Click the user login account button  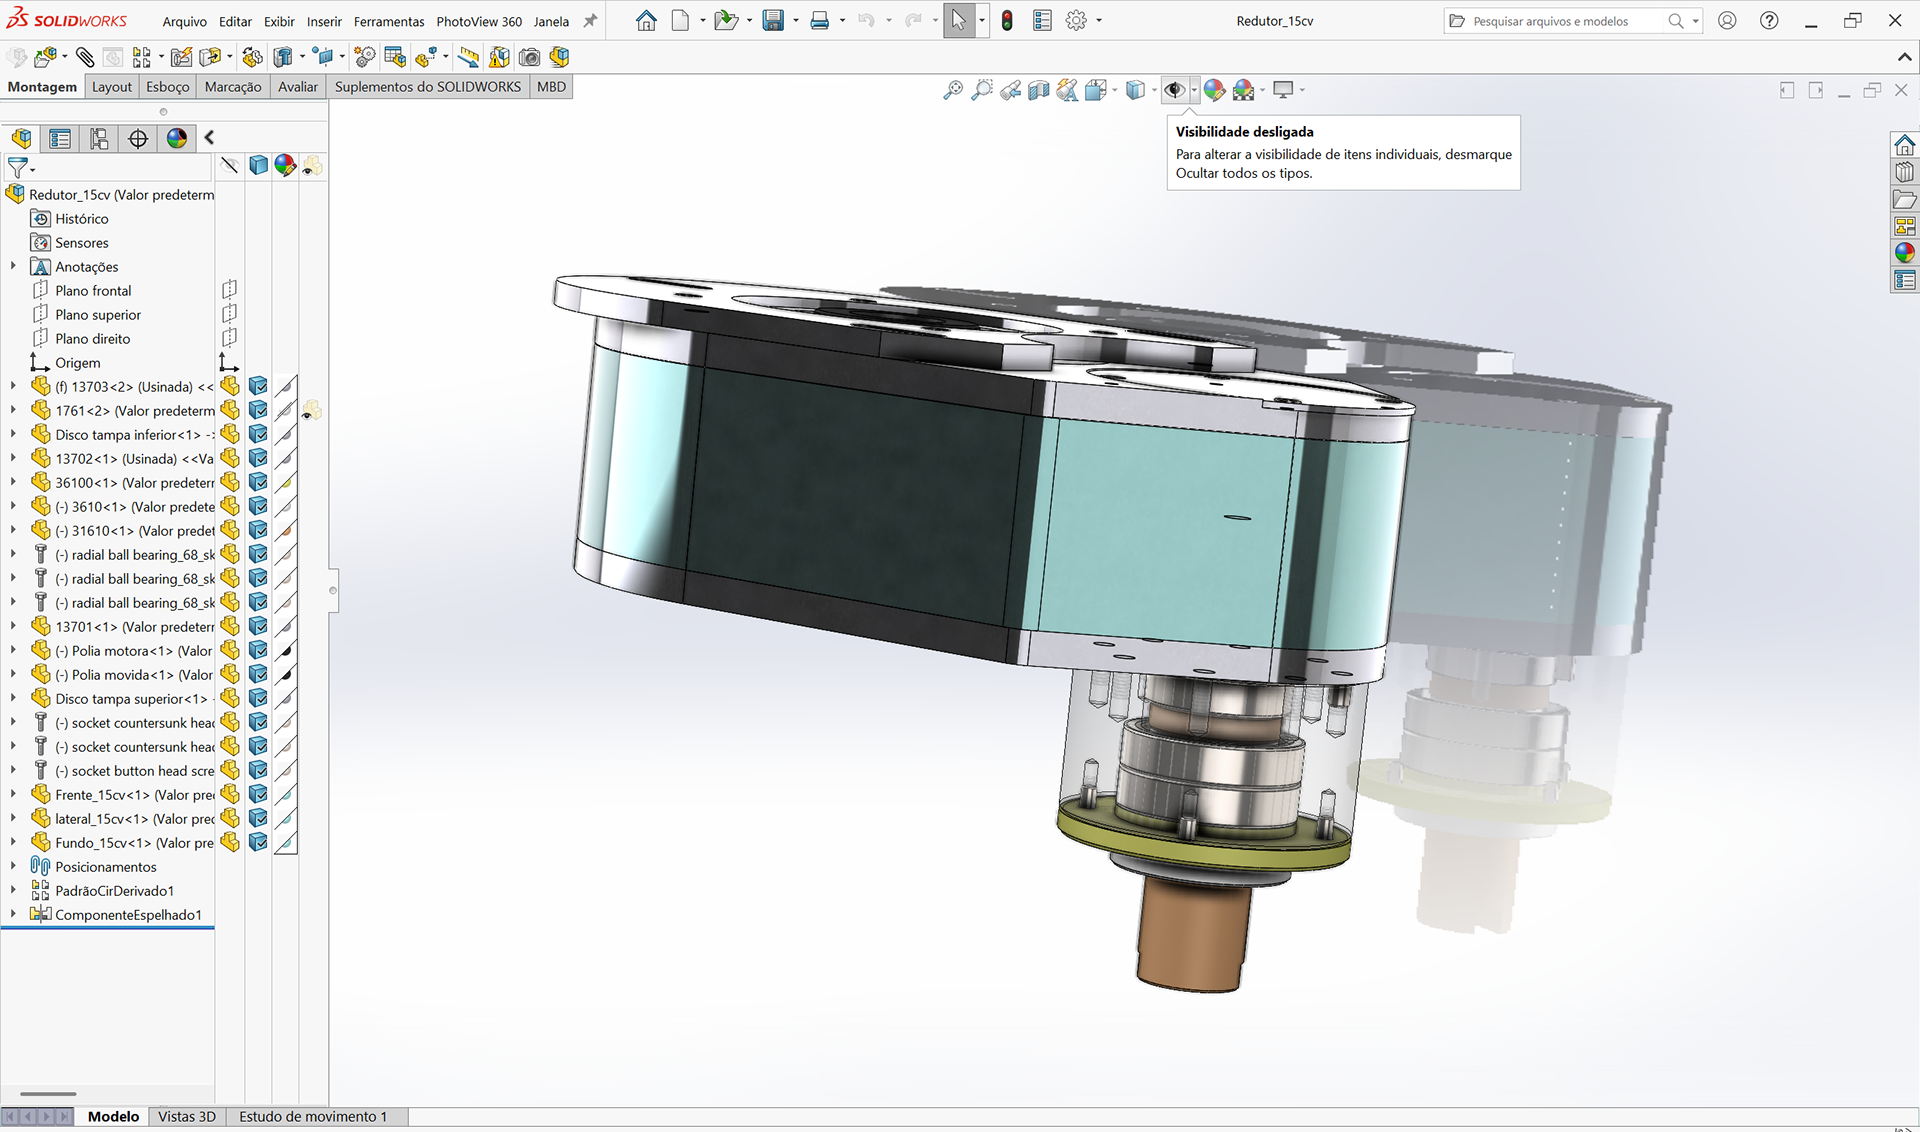pyautogui.click(x=1727, y=21)
